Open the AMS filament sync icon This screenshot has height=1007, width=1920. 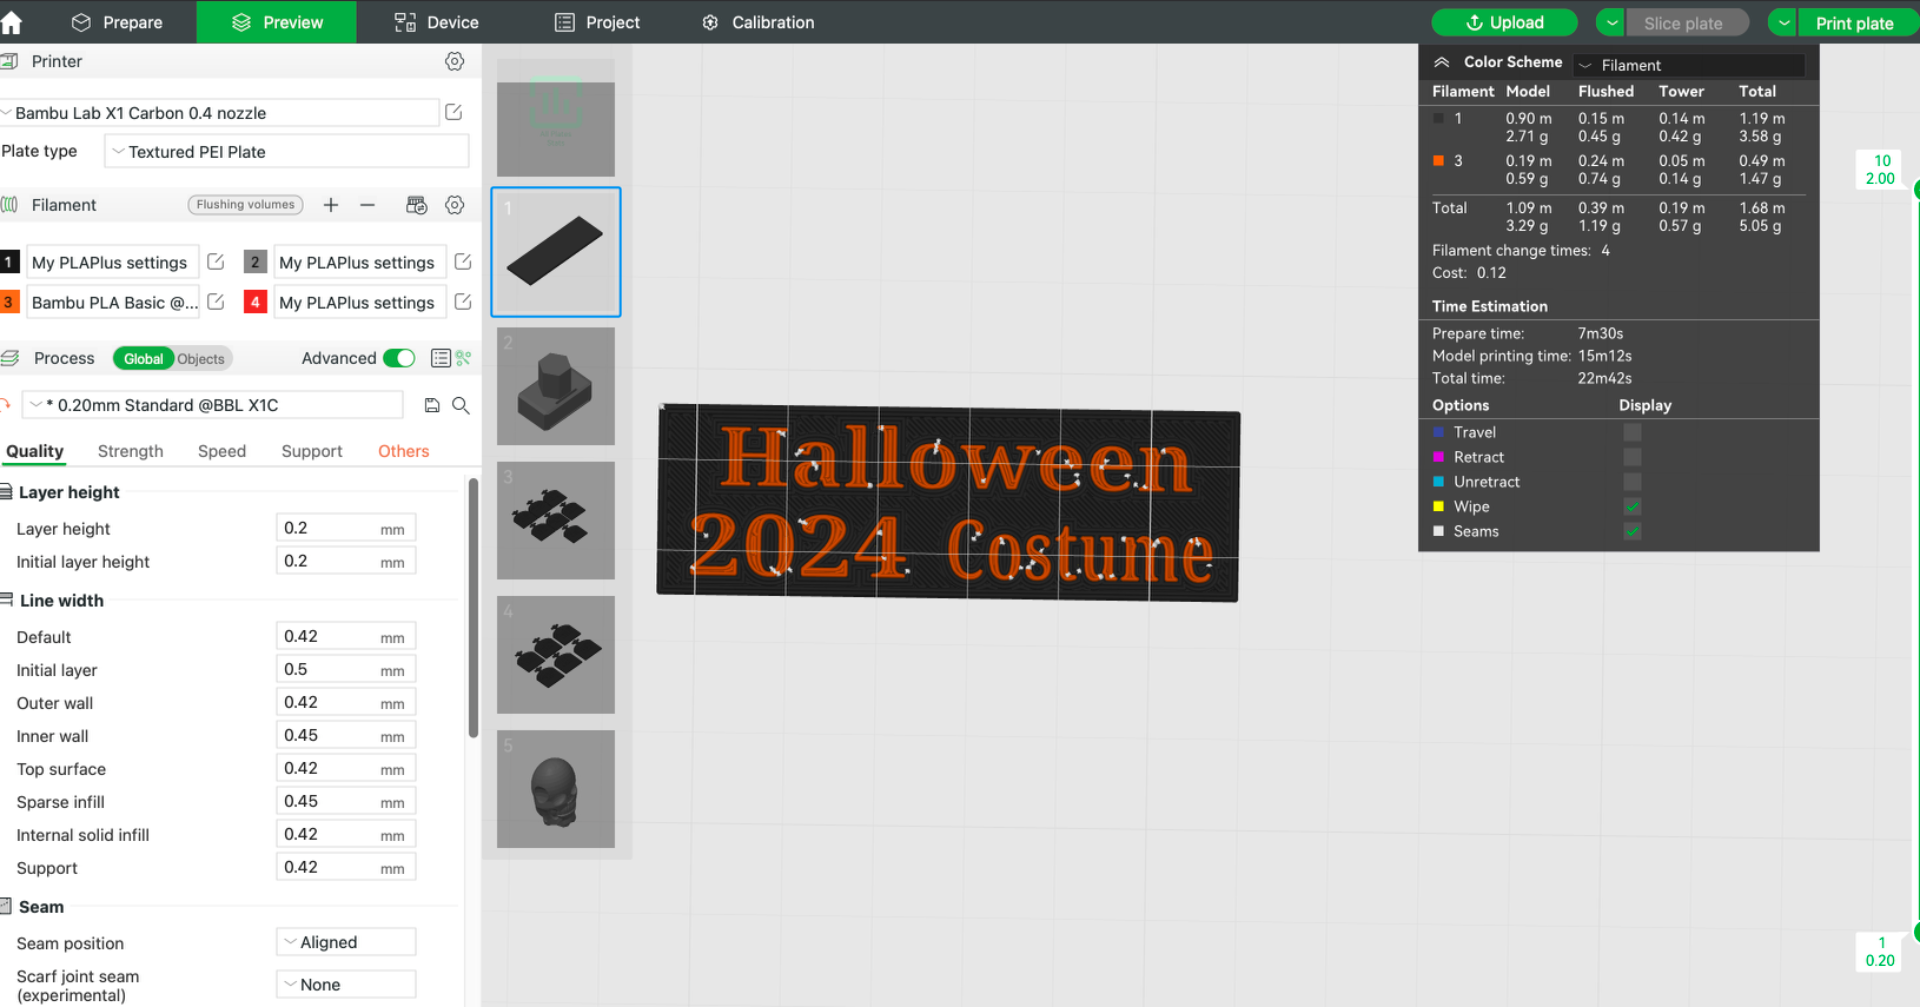[x=417, y=205]
